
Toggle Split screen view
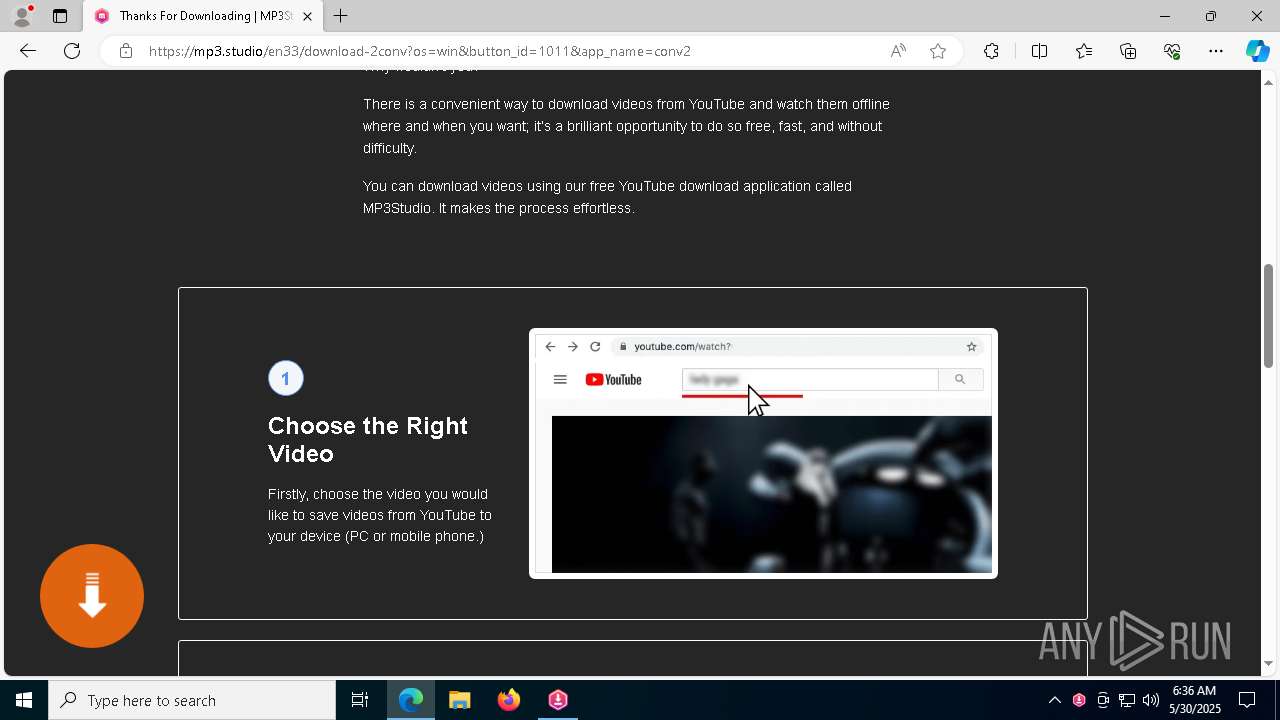click(1039, 51)
